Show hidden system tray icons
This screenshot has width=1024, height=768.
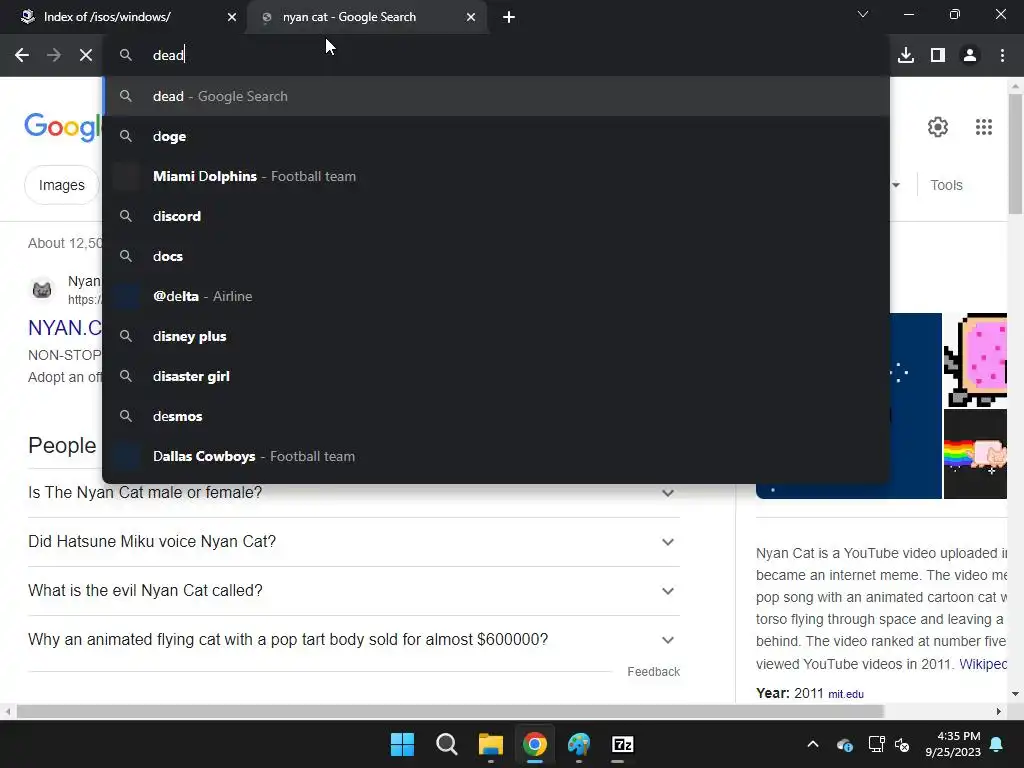coord(813,744)
